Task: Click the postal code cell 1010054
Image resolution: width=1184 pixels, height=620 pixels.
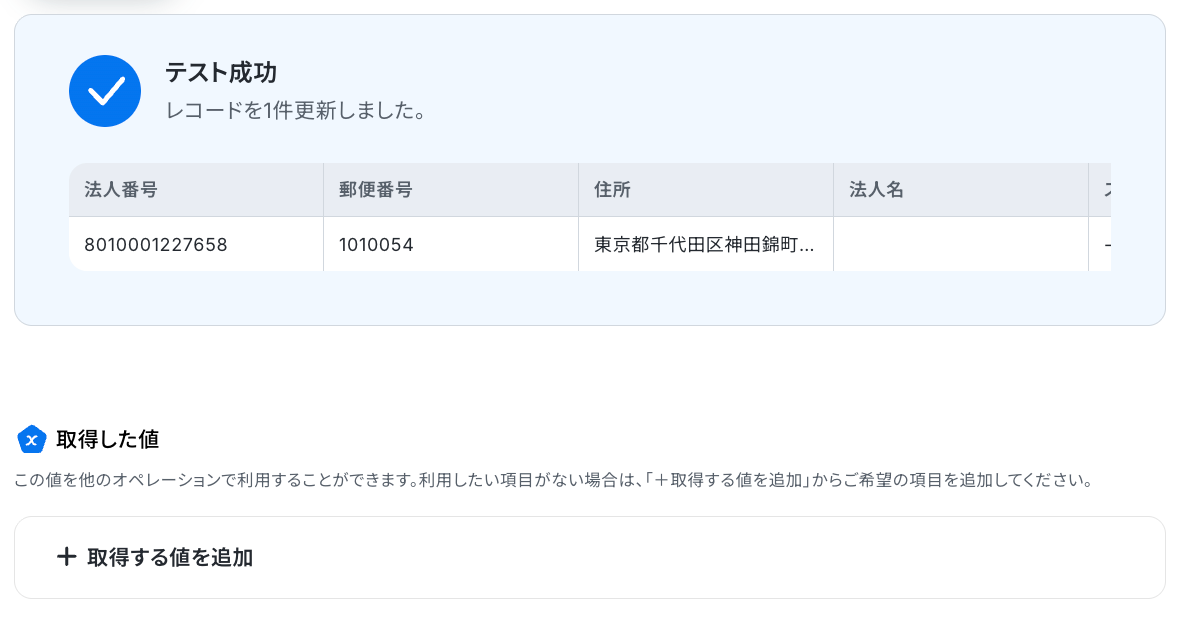Action: (x=451, y=244)
